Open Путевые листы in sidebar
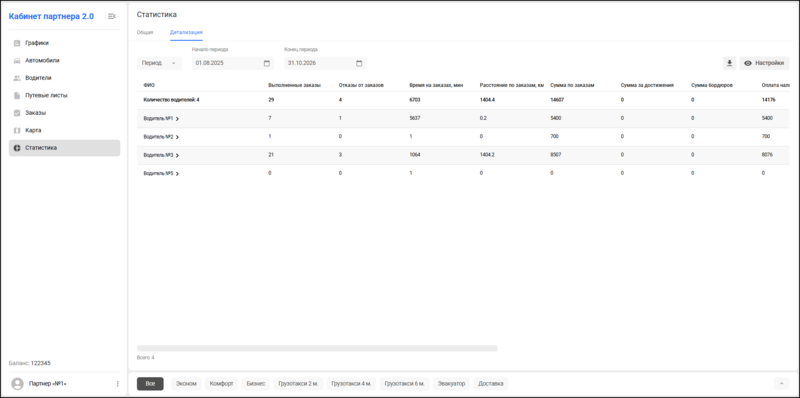800x398 pixels. pyautogui.click(x=64, y=95)
